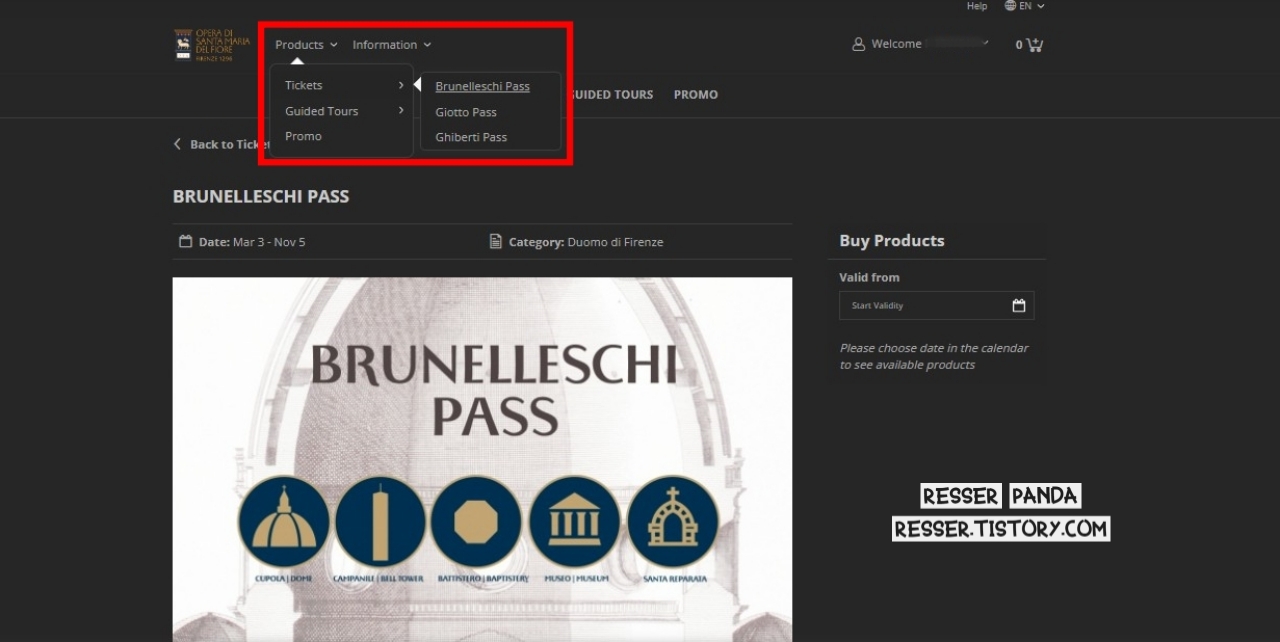Select Tickets in the Products menu
This screenshot has height=642, width=1280.
click(x=303, y=86)
